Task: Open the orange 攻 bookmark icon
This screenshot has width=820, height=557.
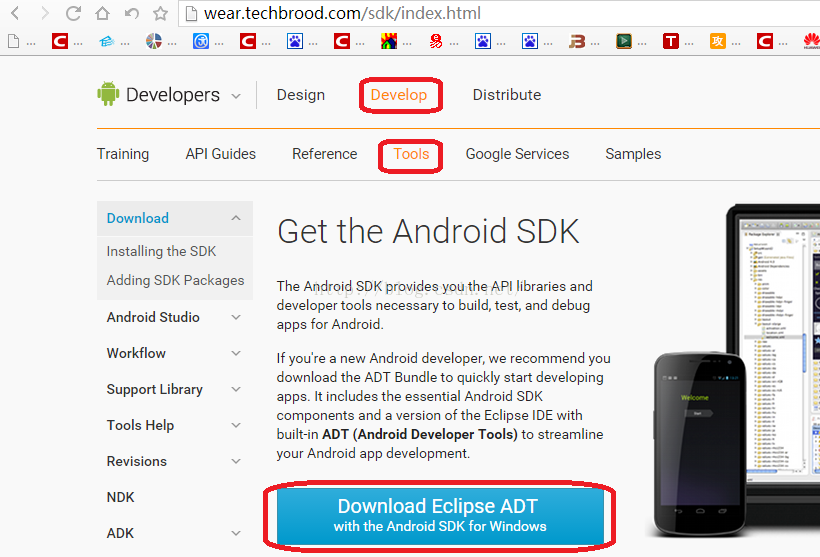Action: (718, 41)
